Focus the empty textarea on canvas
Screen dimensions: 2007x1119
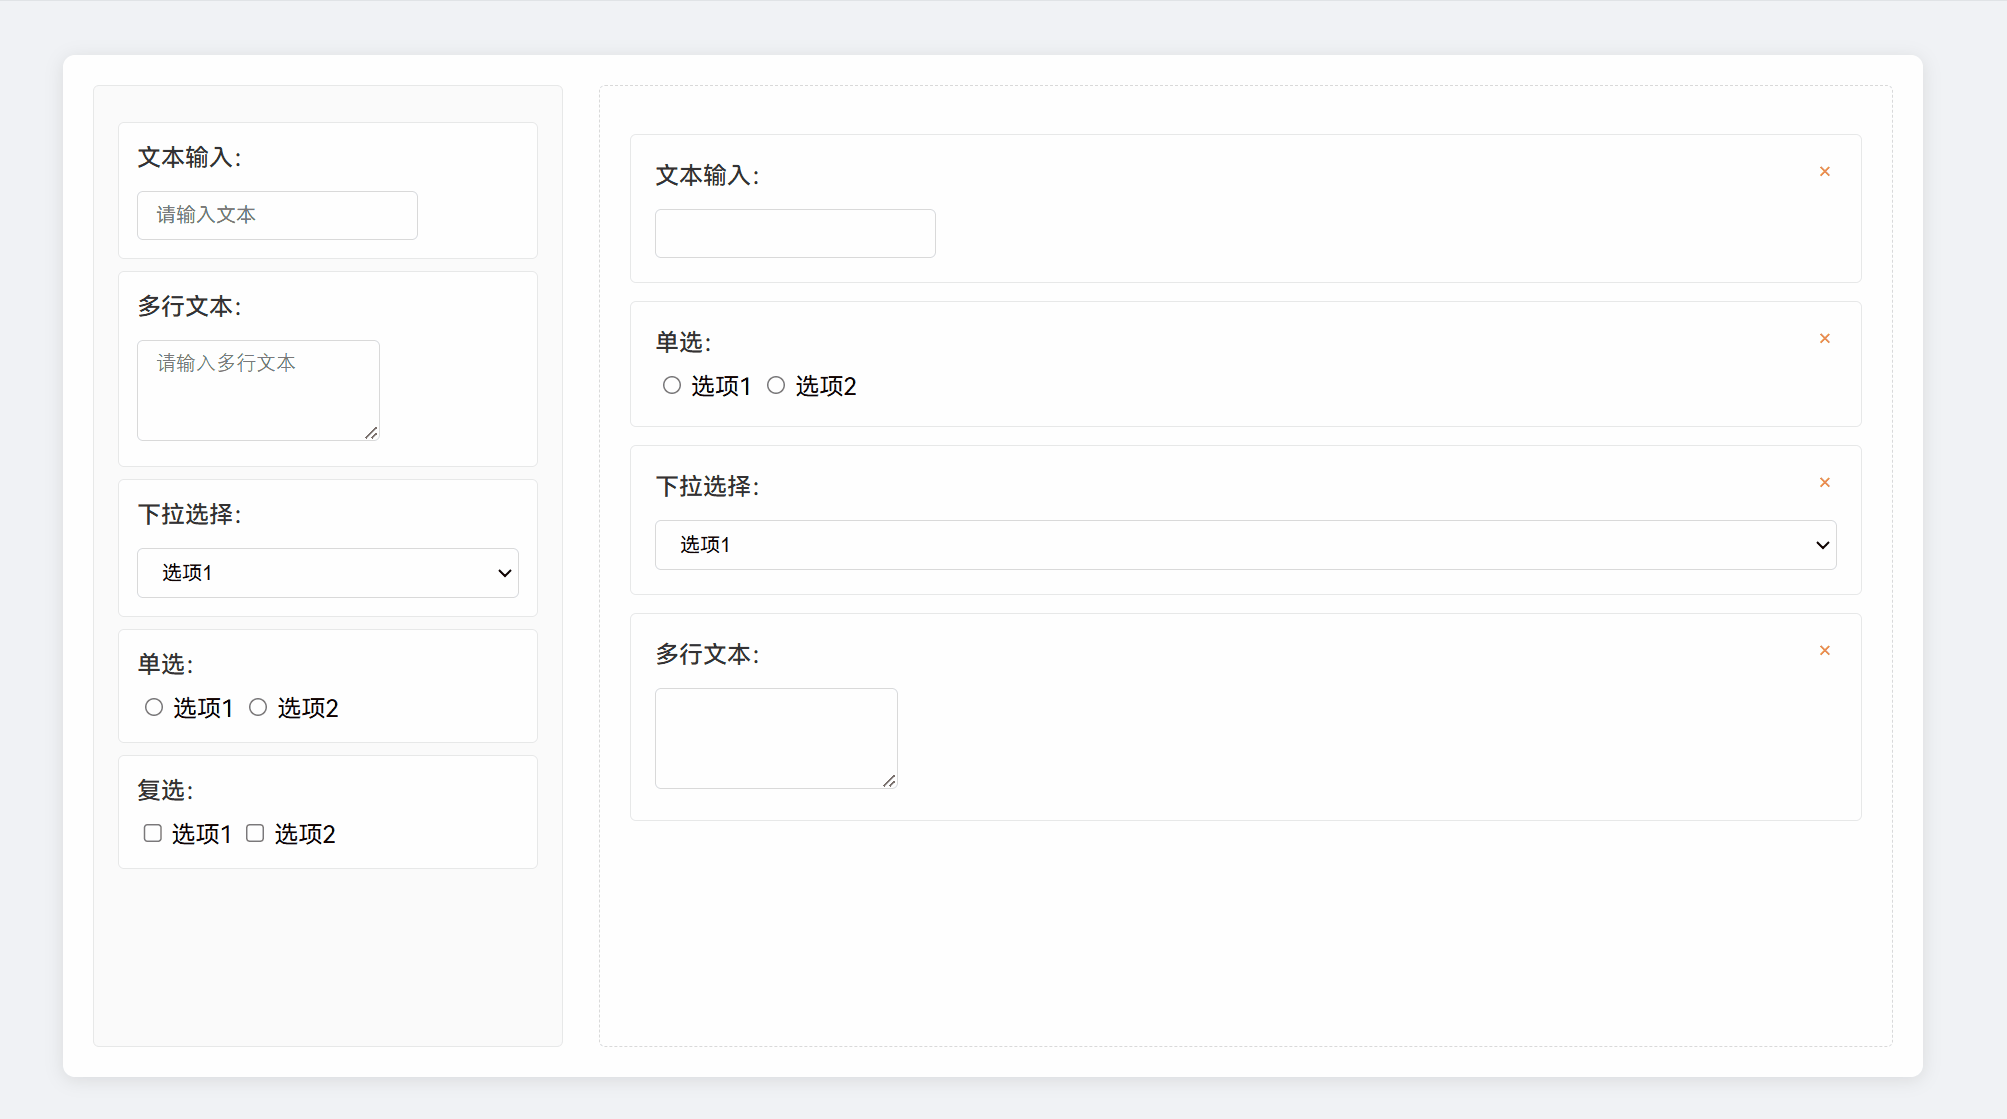pyautogui.click(x=775, y=738)
